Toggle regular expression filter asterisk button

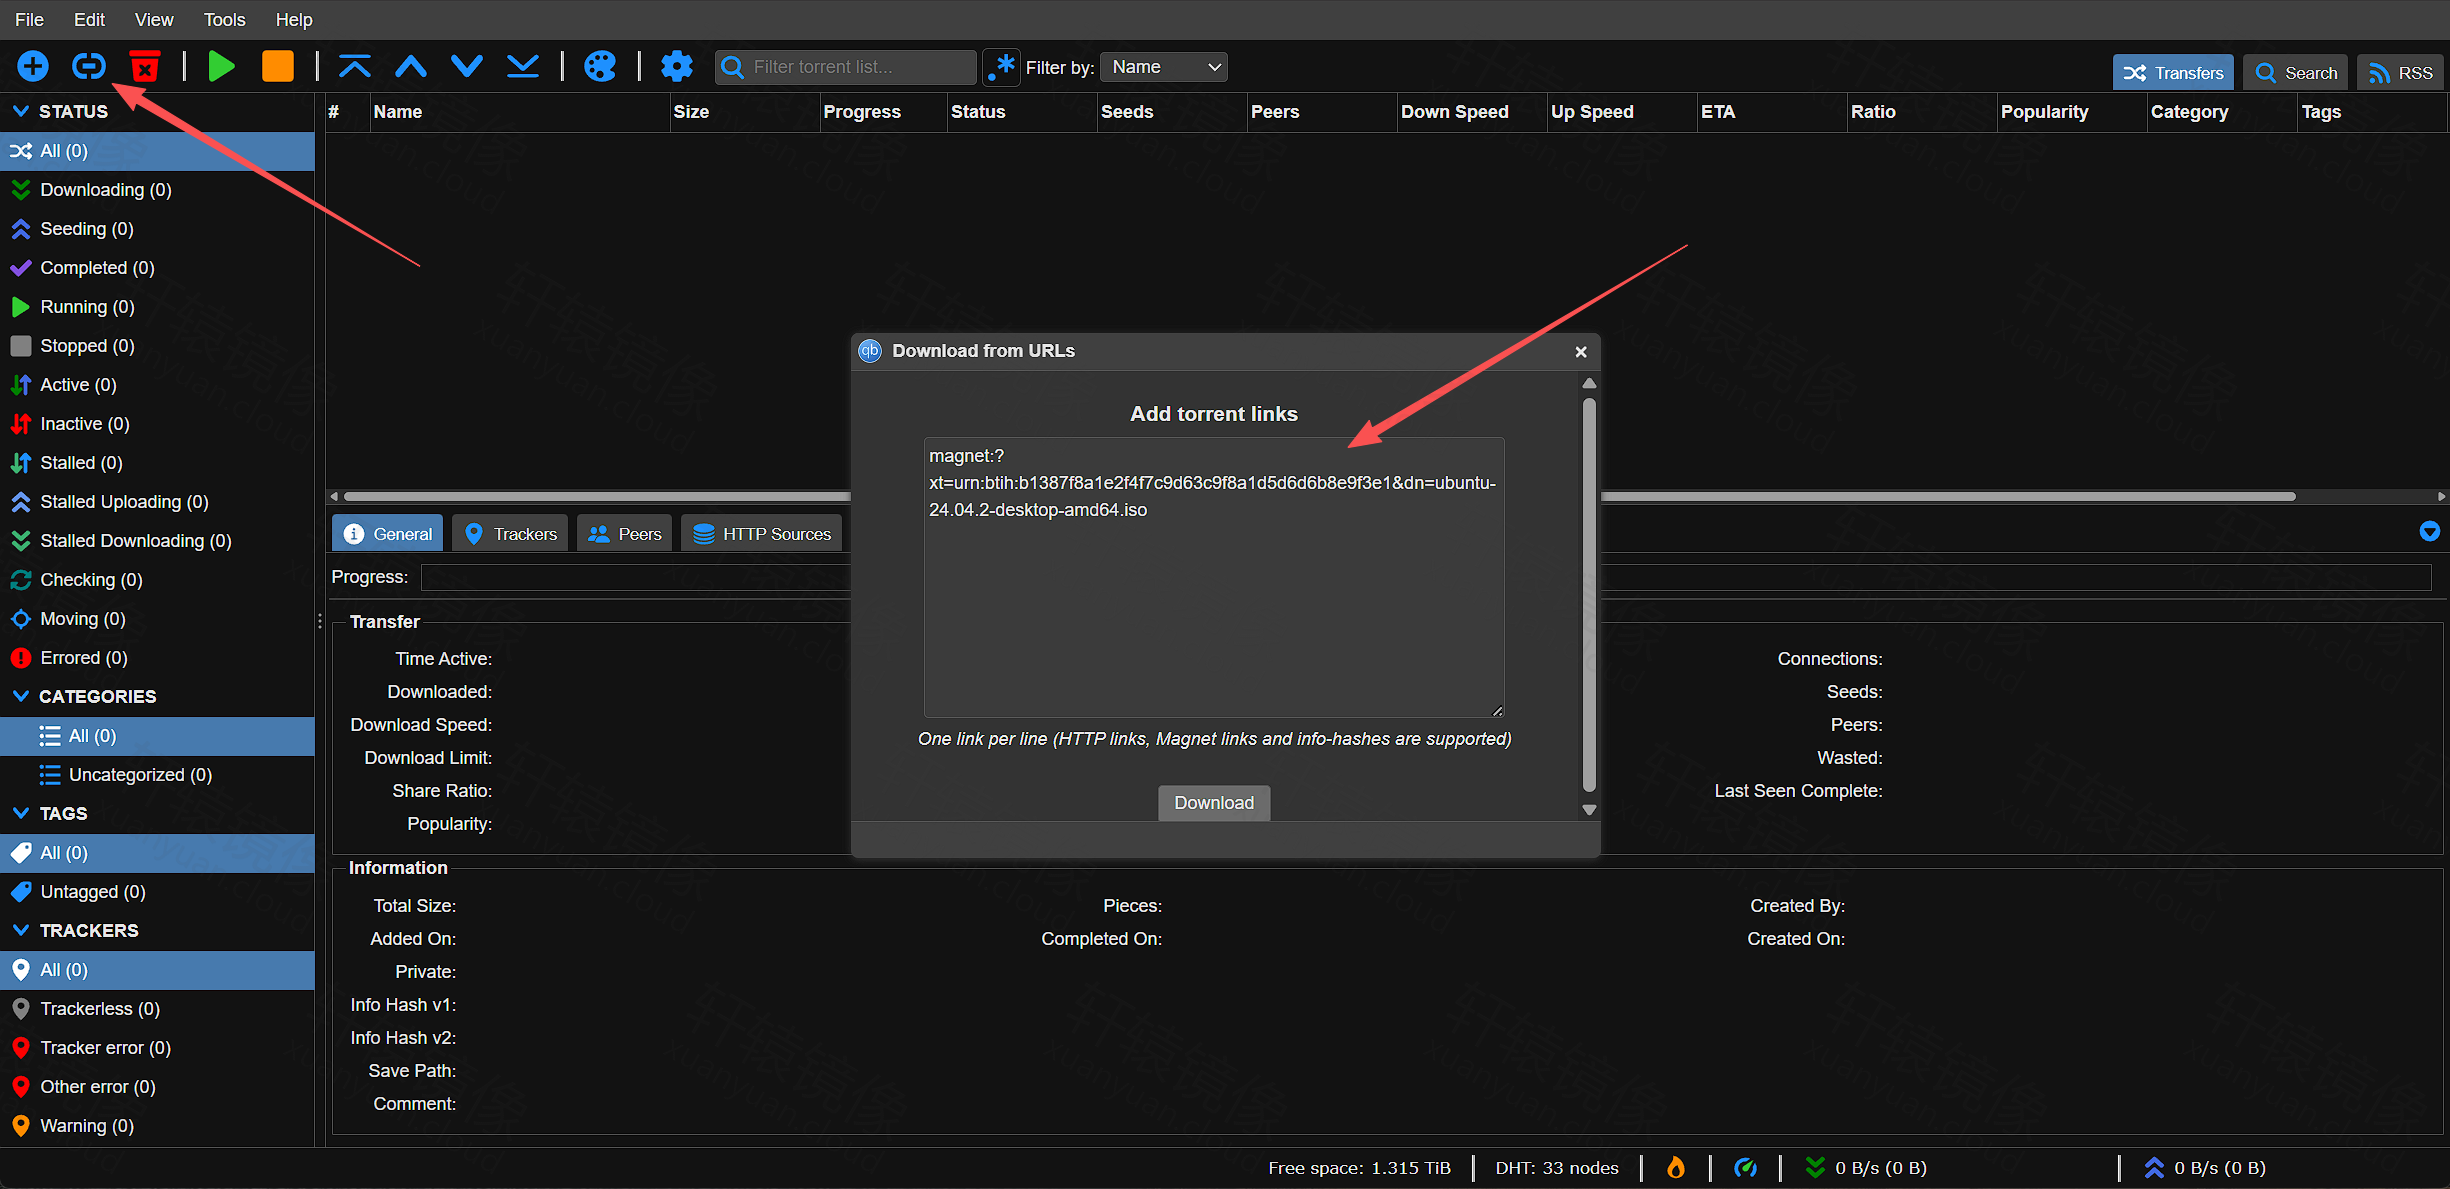pyautogui.click(x=1001, y=67)
